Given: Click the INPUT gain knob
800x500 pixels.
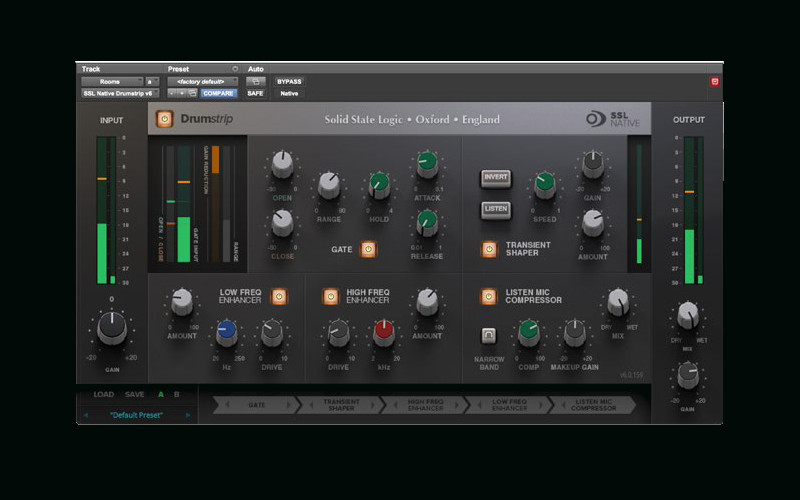Looking at the screenshot, I should click(x=112, y=327).
